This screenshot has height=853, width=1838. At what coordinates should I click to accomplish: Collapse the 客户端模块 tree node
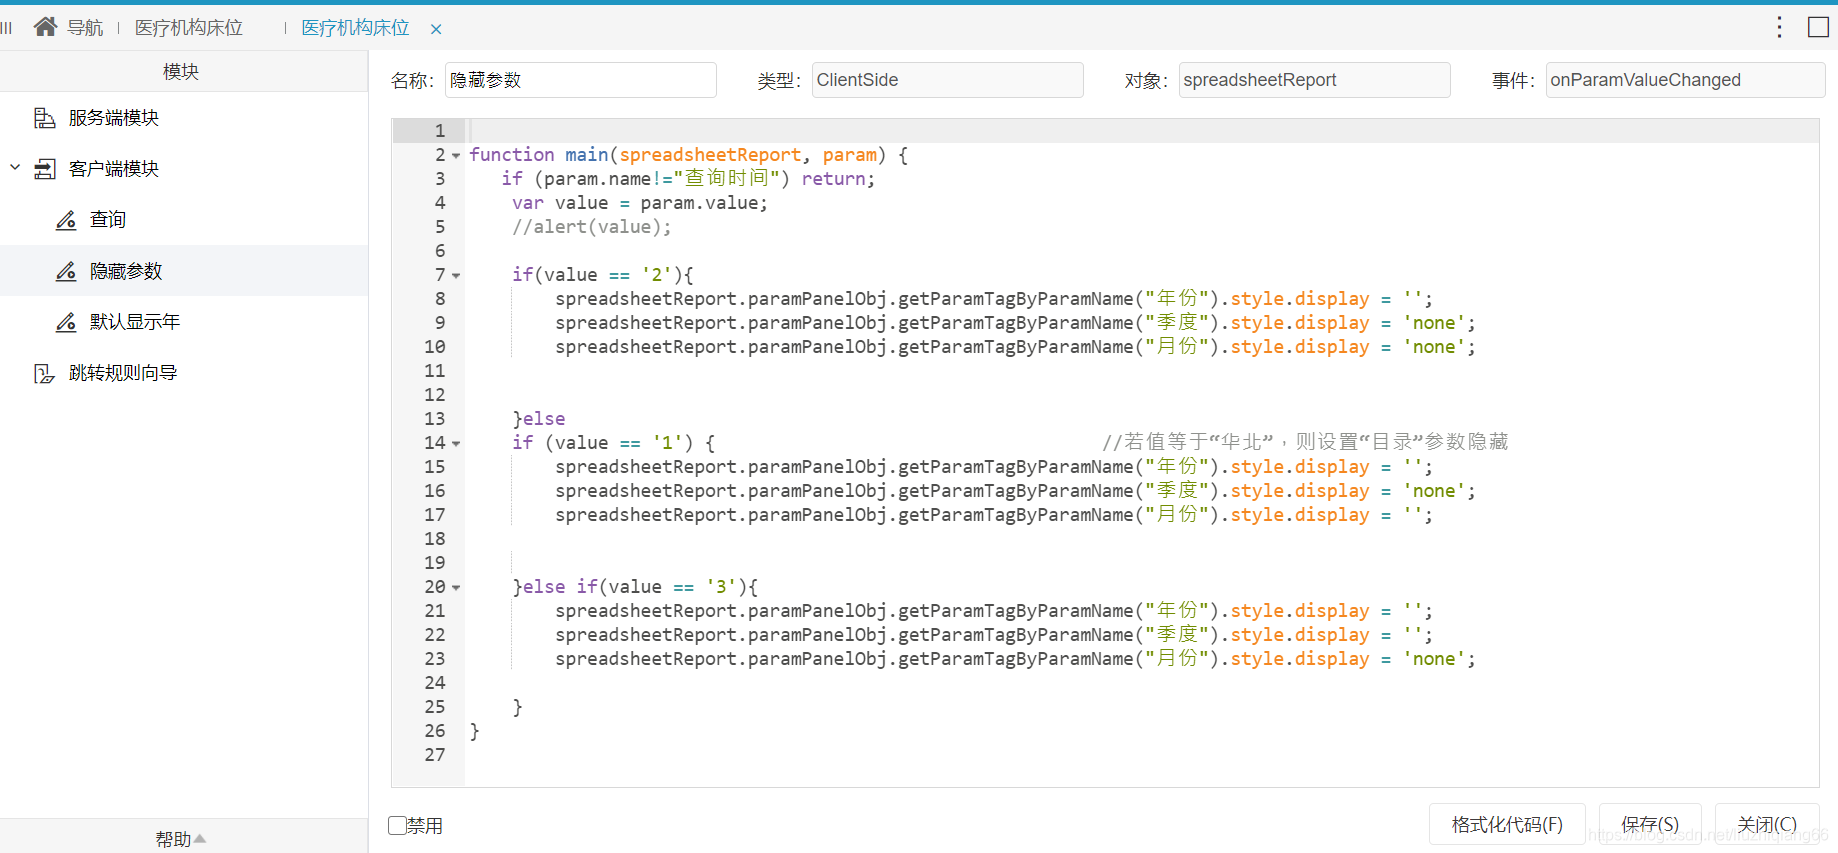click(x=15, y=167)
